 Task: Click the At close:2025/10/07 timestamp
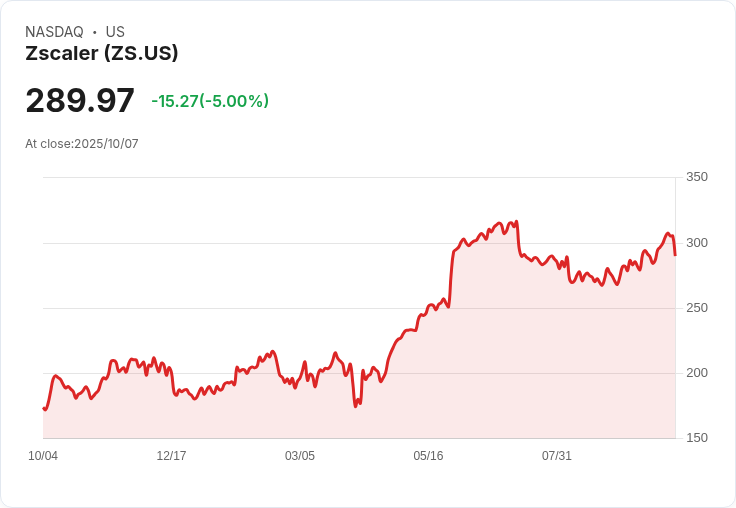point(82,144)
